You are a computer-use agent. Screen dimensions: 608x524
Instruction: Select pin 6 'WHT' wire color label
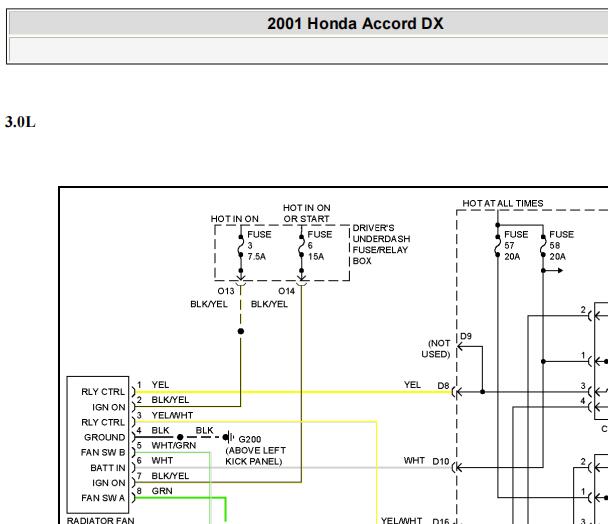[162, 460]
